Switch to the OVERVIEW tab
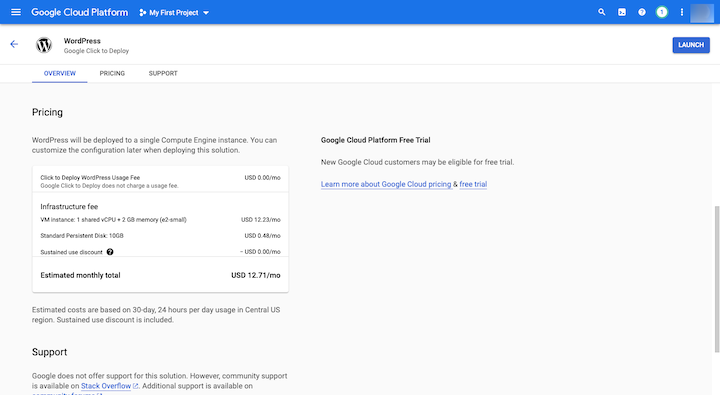 (60, 73)
